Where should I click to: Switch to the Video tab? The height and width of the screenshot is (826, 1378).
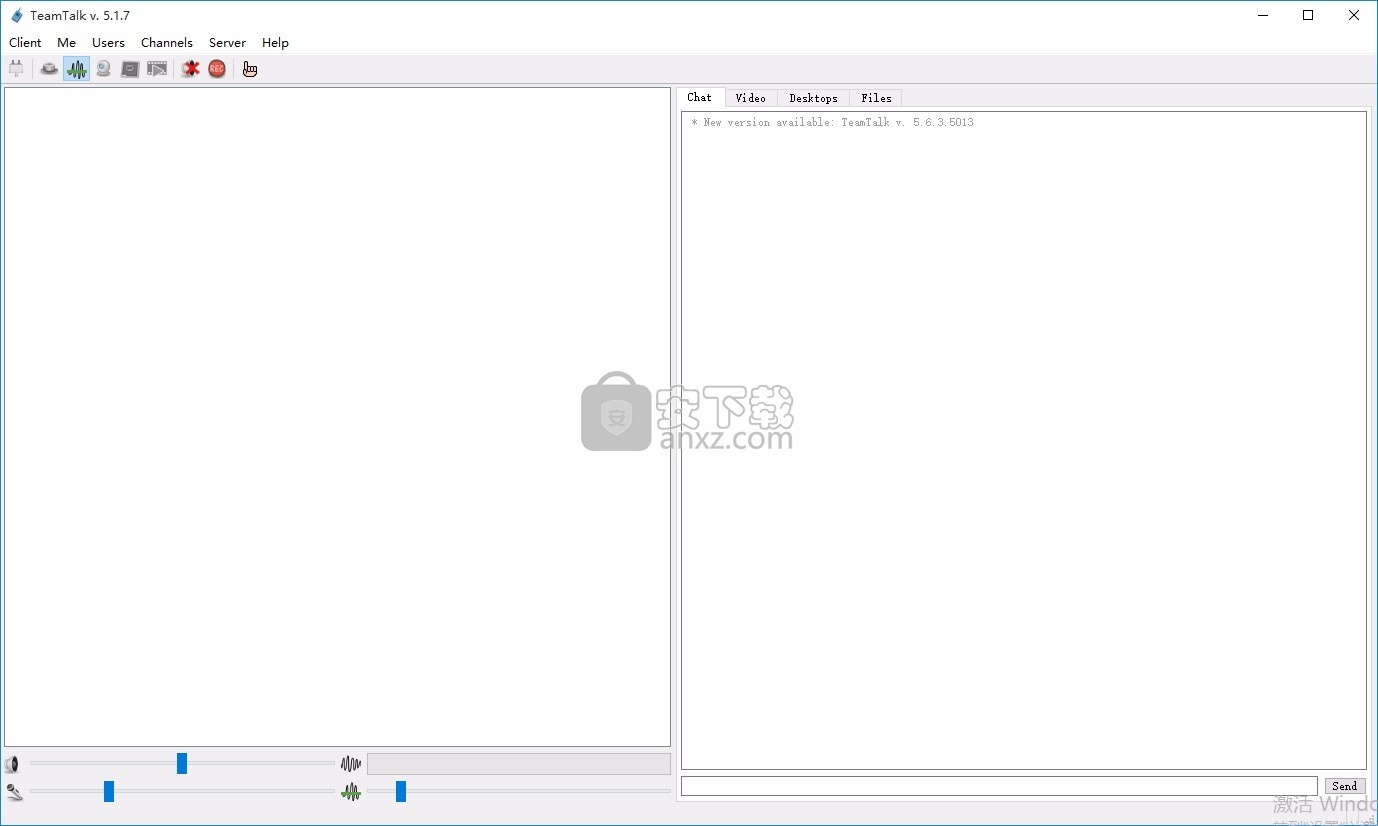(751, 98)
